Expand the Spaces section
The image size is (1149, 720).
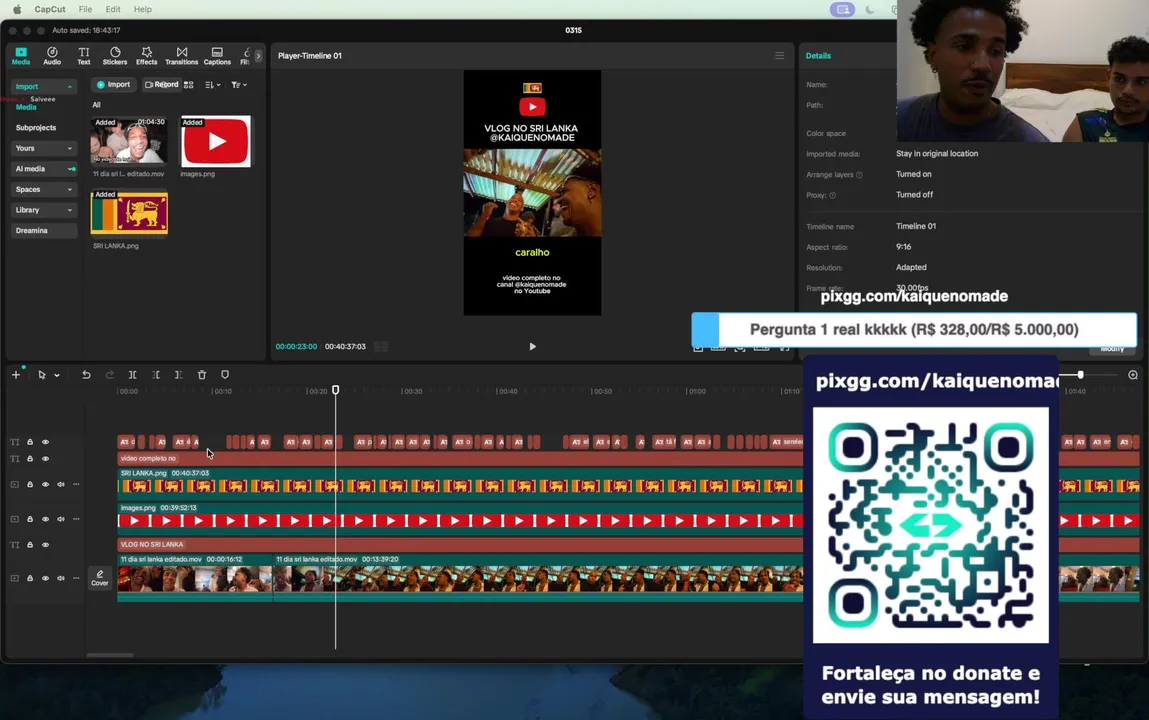pos(43,189)
